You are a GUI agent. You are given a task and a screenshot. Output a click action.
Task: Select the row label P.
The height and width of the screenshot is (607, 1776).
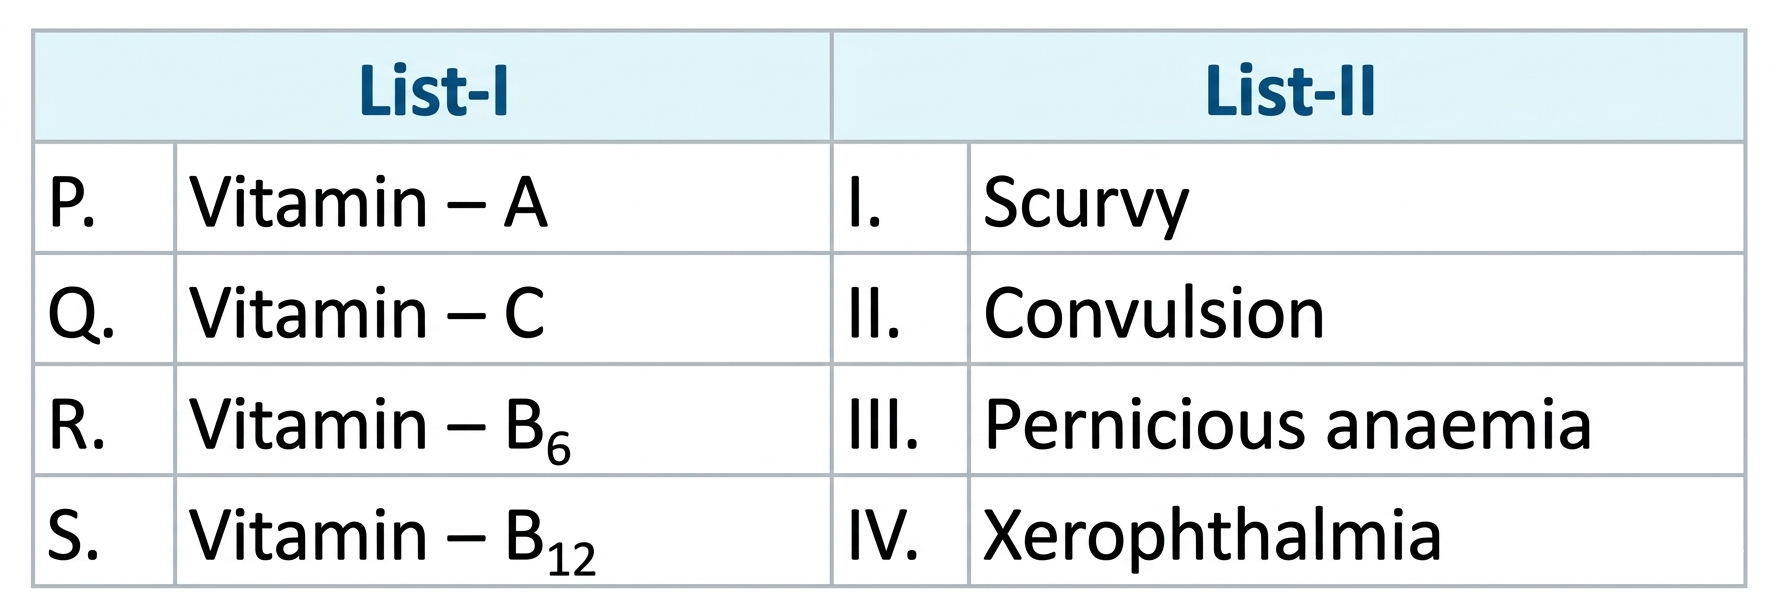click(x=72, y=203)
